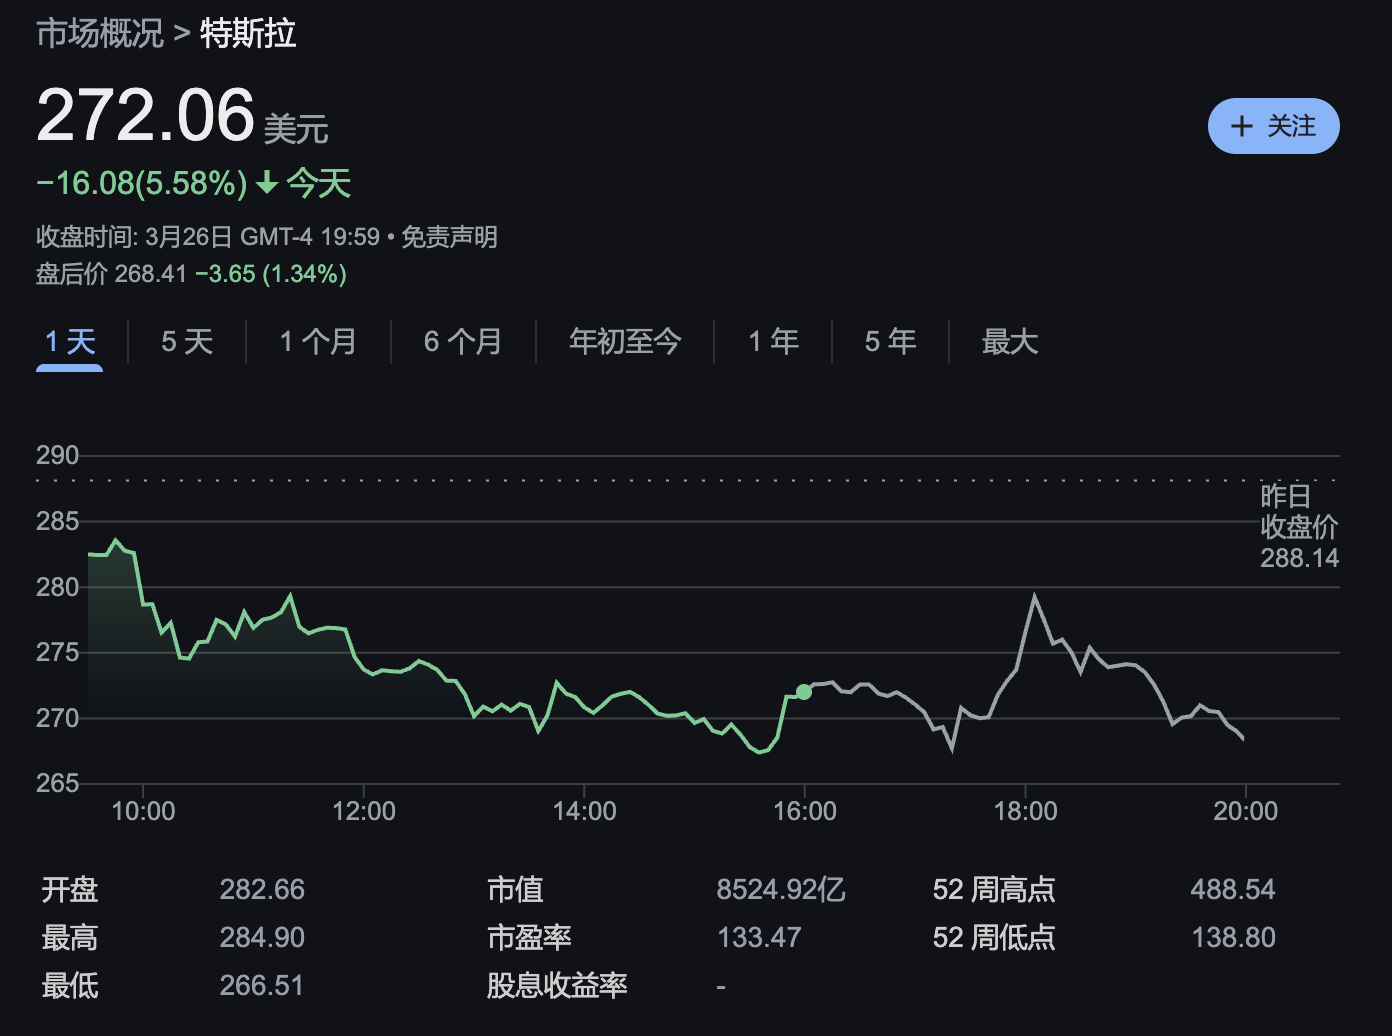The width and height of the screenshot is (1392, 1036).
Task: Click the 开盘 label
Action: click(70, 889)
